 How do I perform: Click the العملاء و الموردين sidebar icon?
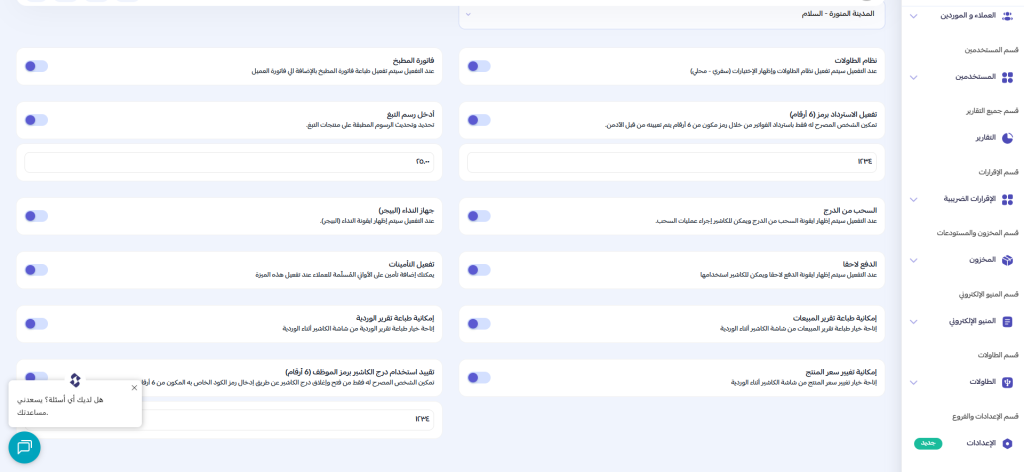coord(1007,15)
